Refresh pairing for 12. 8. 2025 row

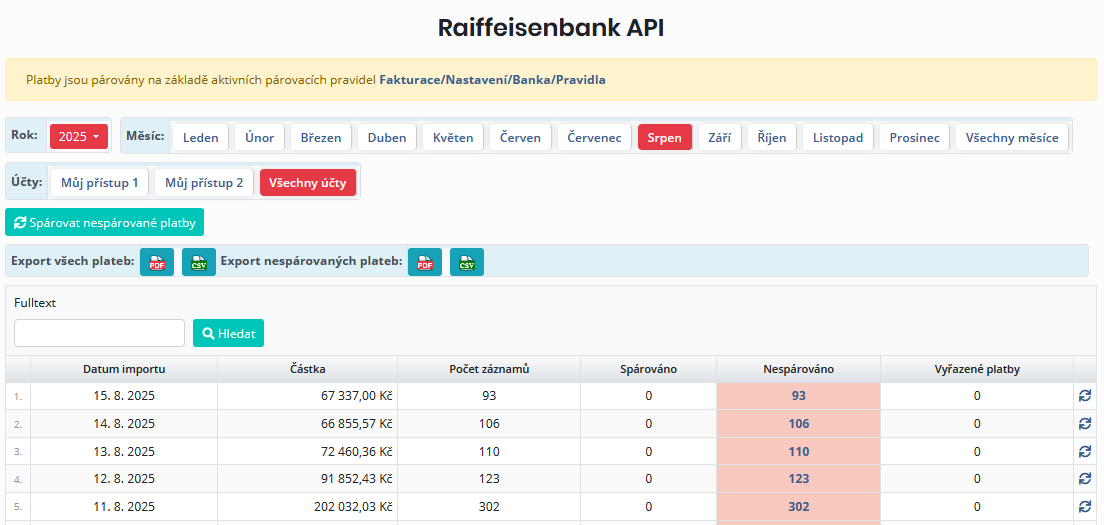pyautogui.click(x=1085, y=479)
